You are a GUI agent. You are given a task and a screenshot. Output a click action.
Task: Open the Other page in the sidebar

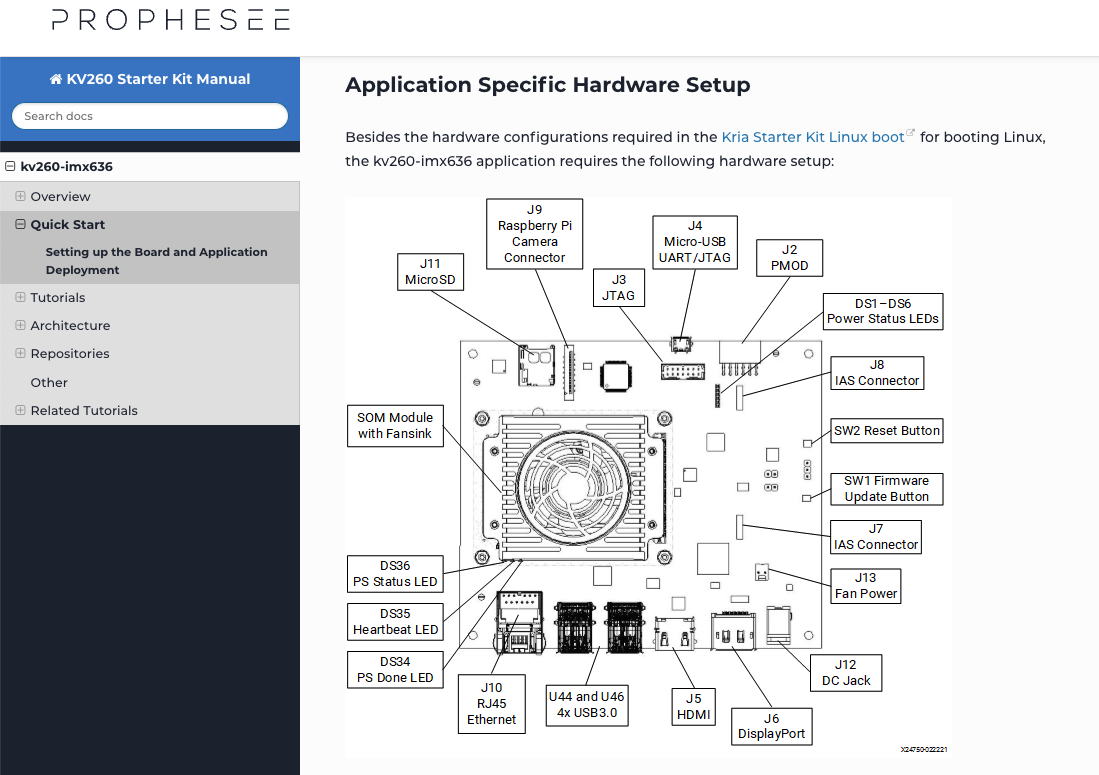click(49, 383)
